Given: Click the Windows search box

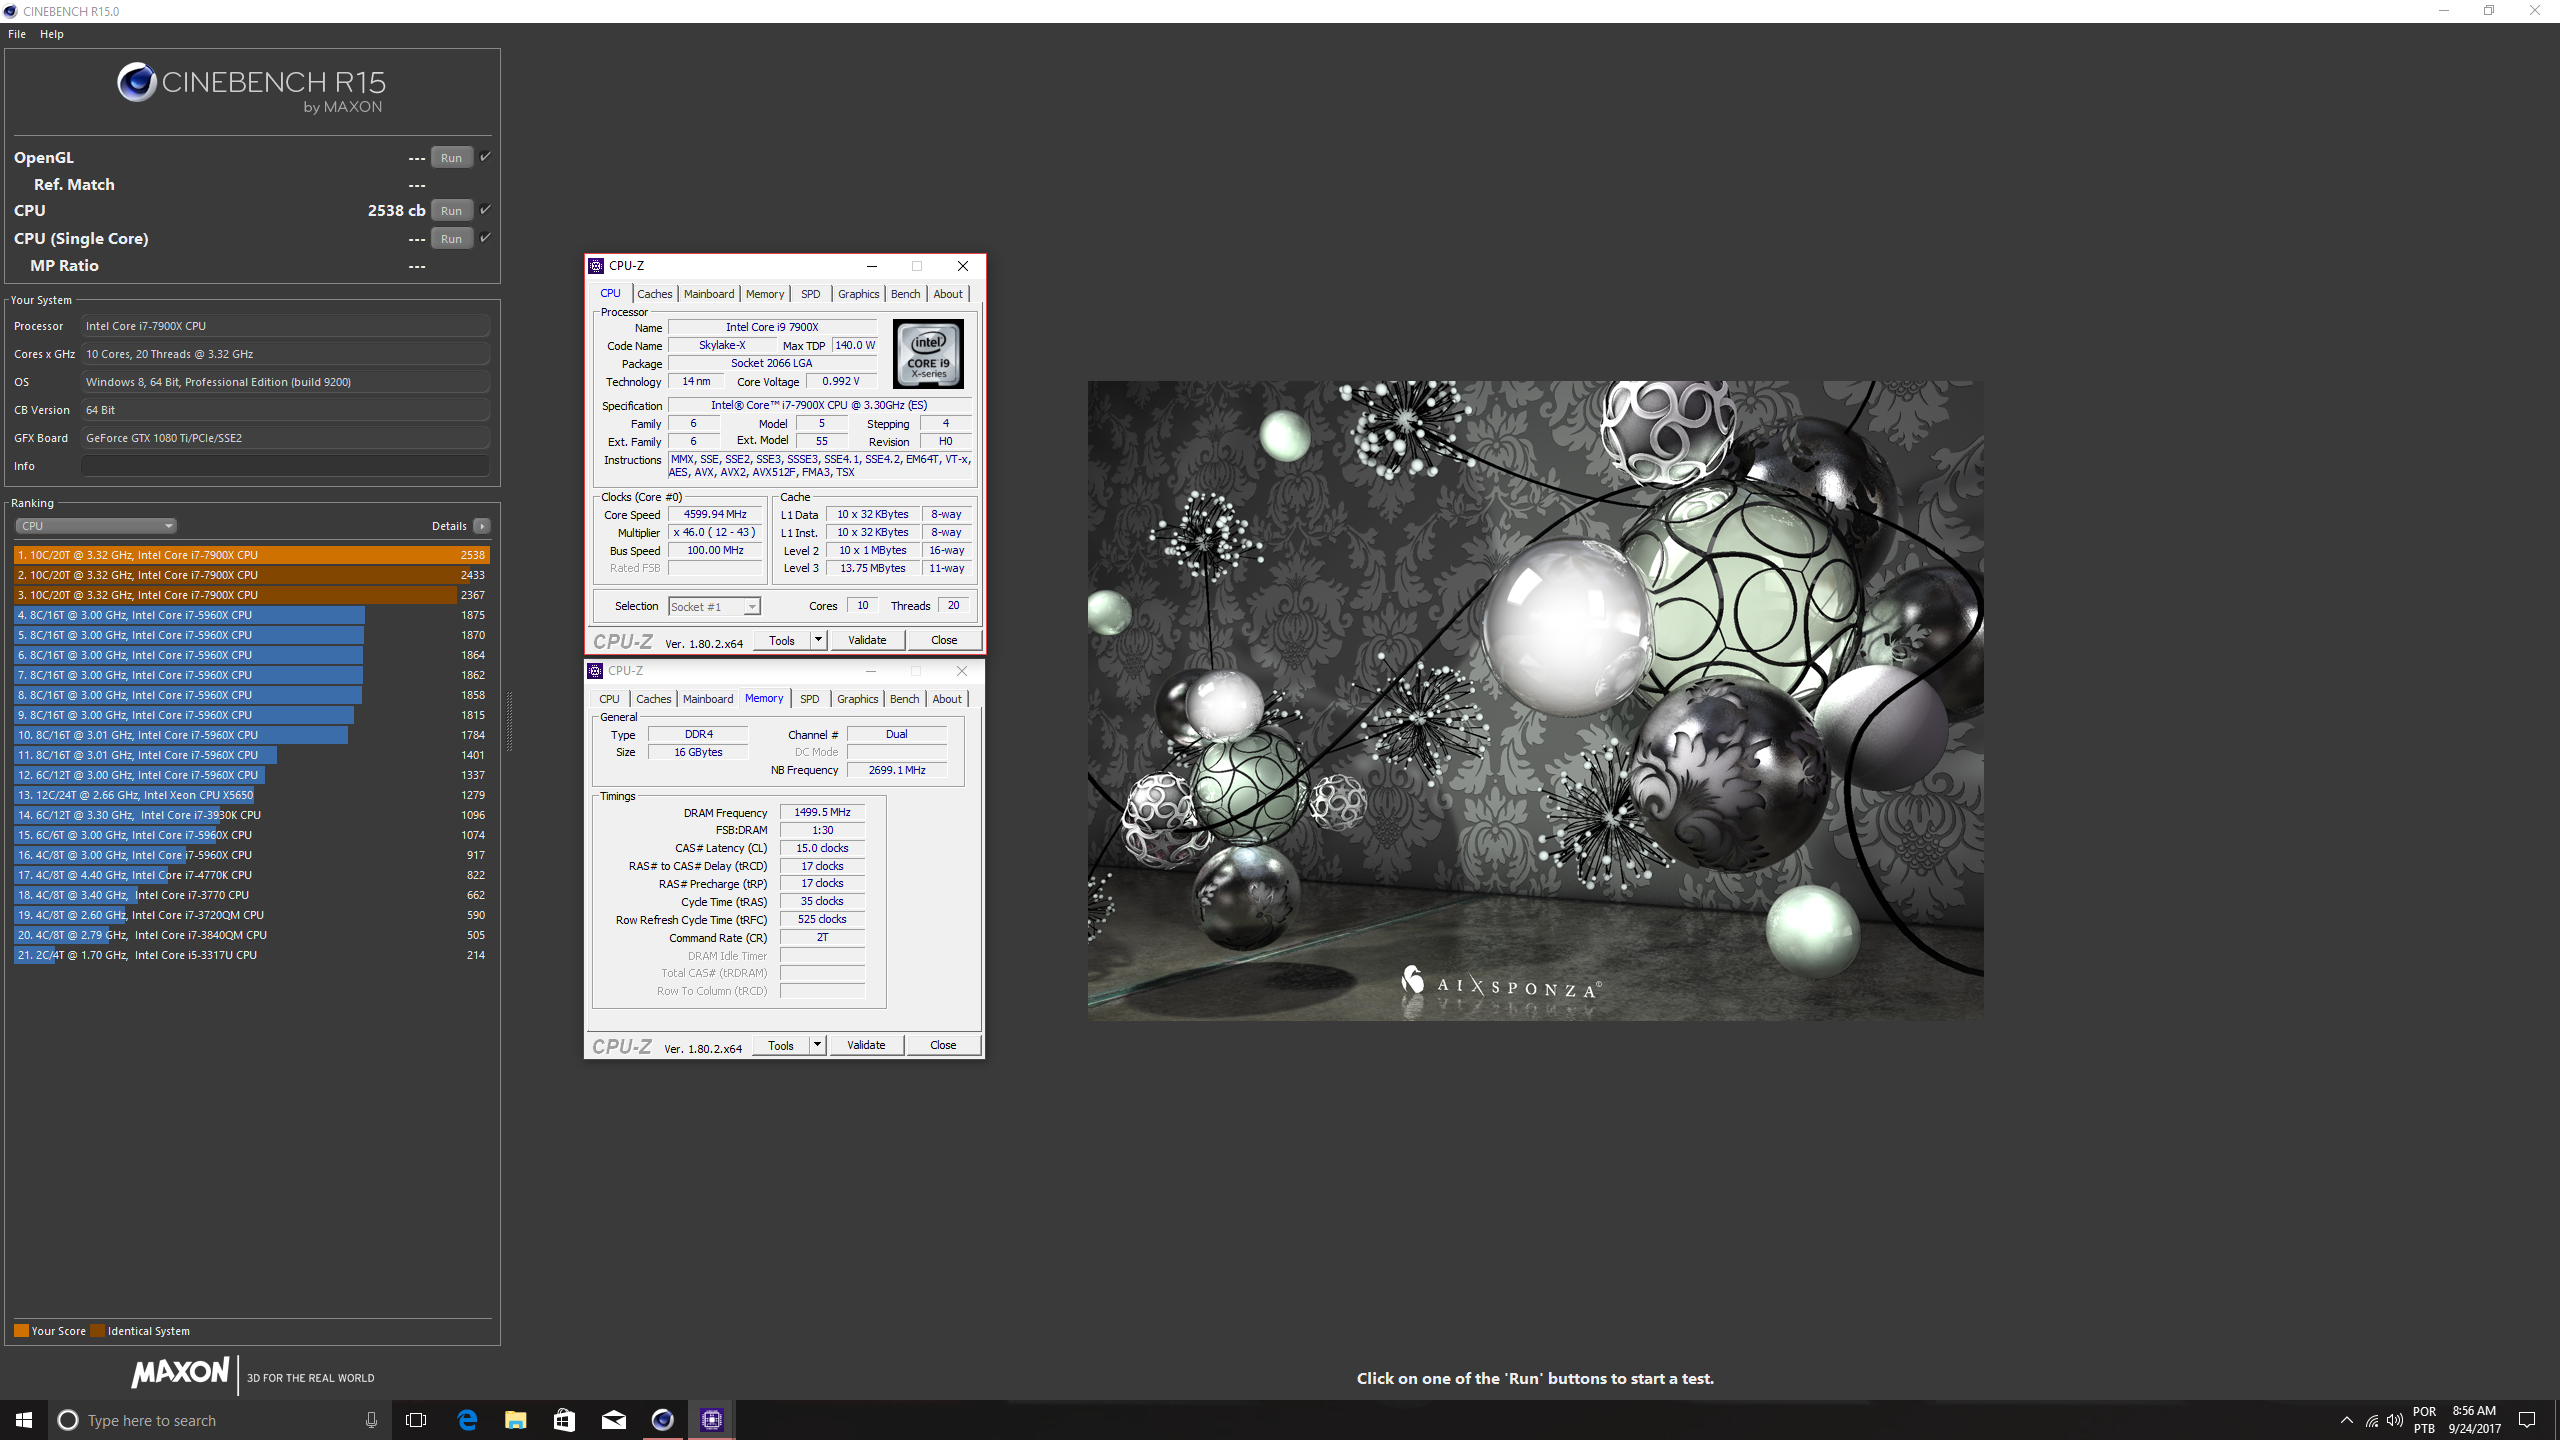Looking at the screenshot, I should coord(218,1420).
